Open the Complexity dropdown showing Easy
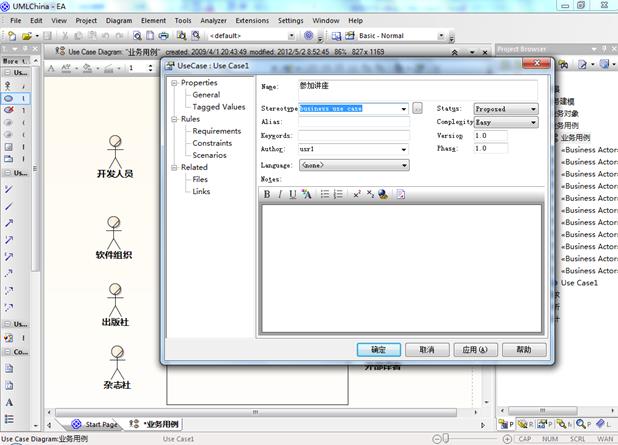Screen dimensions: 618x445 click(x=533, y=122)
